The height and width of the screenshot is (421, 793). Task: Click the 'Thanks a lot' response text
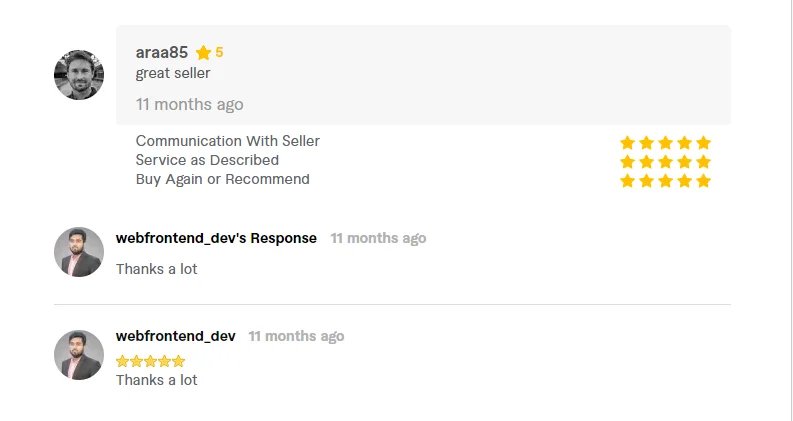(x=156, y=269)
